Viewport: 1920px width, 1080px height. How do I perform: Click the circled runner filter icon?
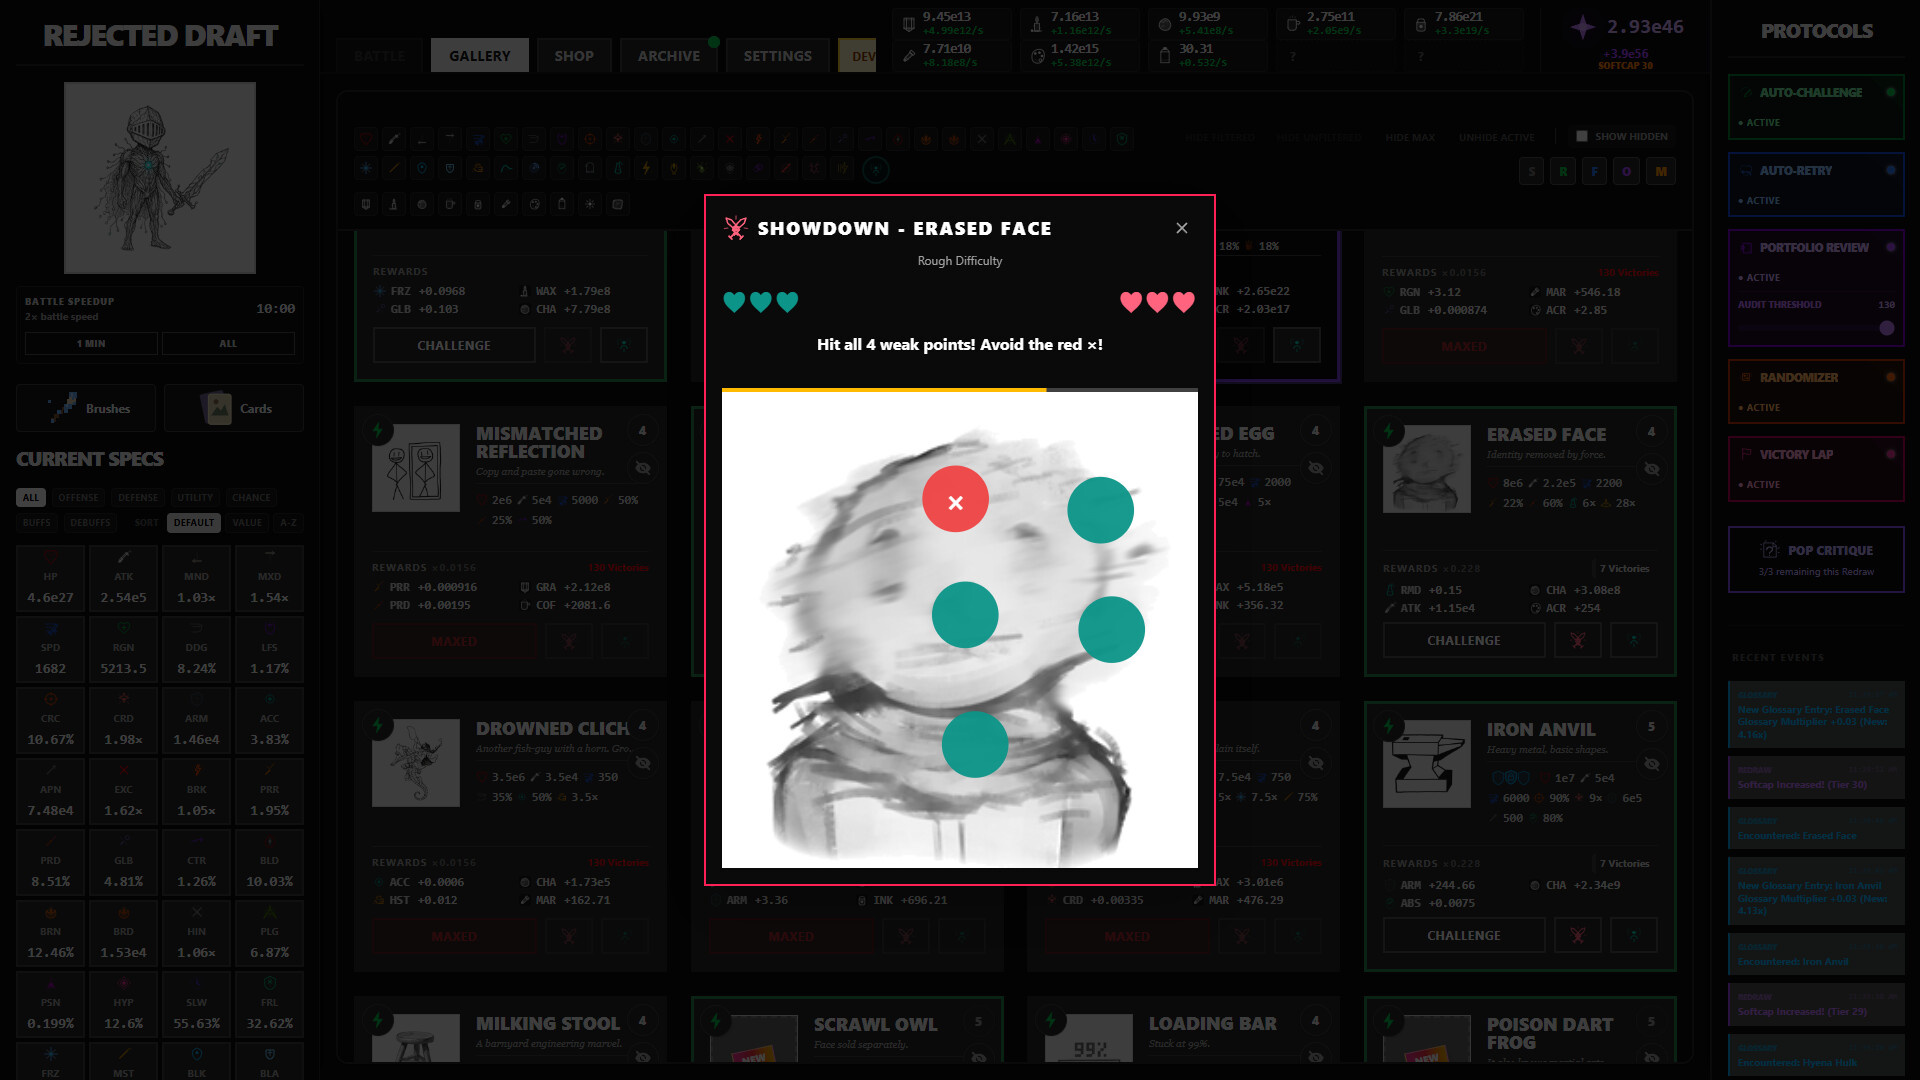coord(875,169)
